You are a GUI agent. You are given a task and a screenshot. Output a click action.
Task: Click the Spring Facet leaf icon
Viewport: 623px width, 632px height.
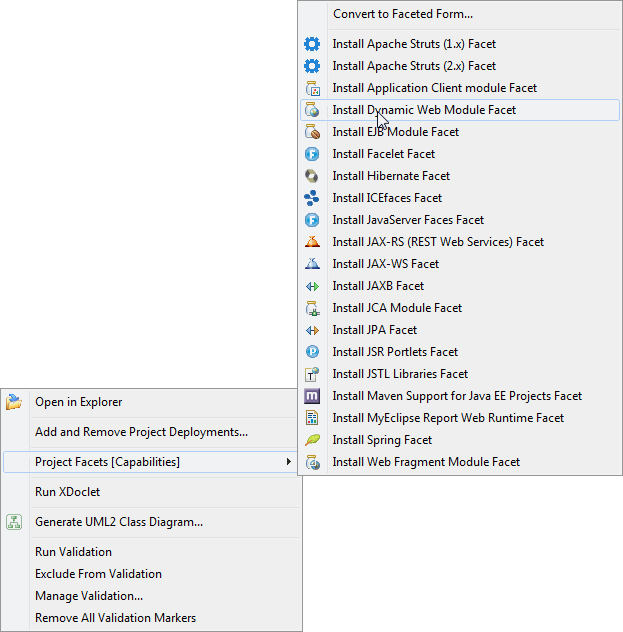tap(312, 440)
